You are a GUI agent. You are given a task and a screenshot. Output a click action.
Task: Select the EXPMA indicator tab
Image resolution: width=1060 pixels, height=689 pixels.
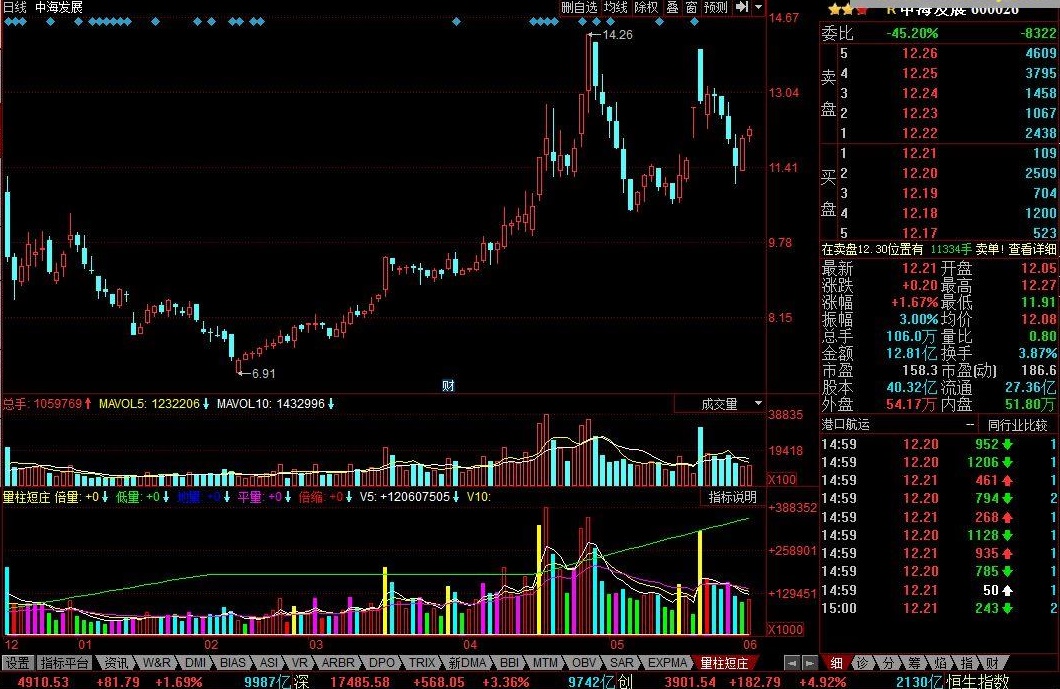[667, 663]
